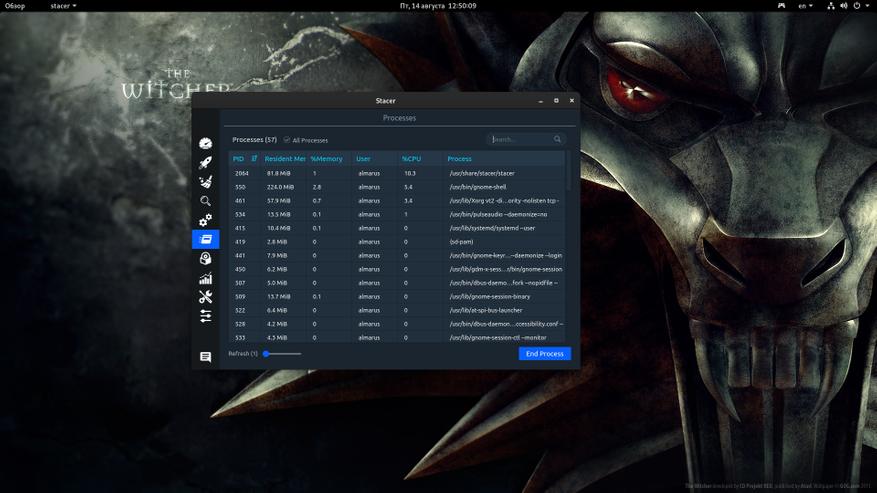The image size is (877, 493).
Task: Select the /usr/share/stacer/stacer process row
Action: click(x=397, y=173)
